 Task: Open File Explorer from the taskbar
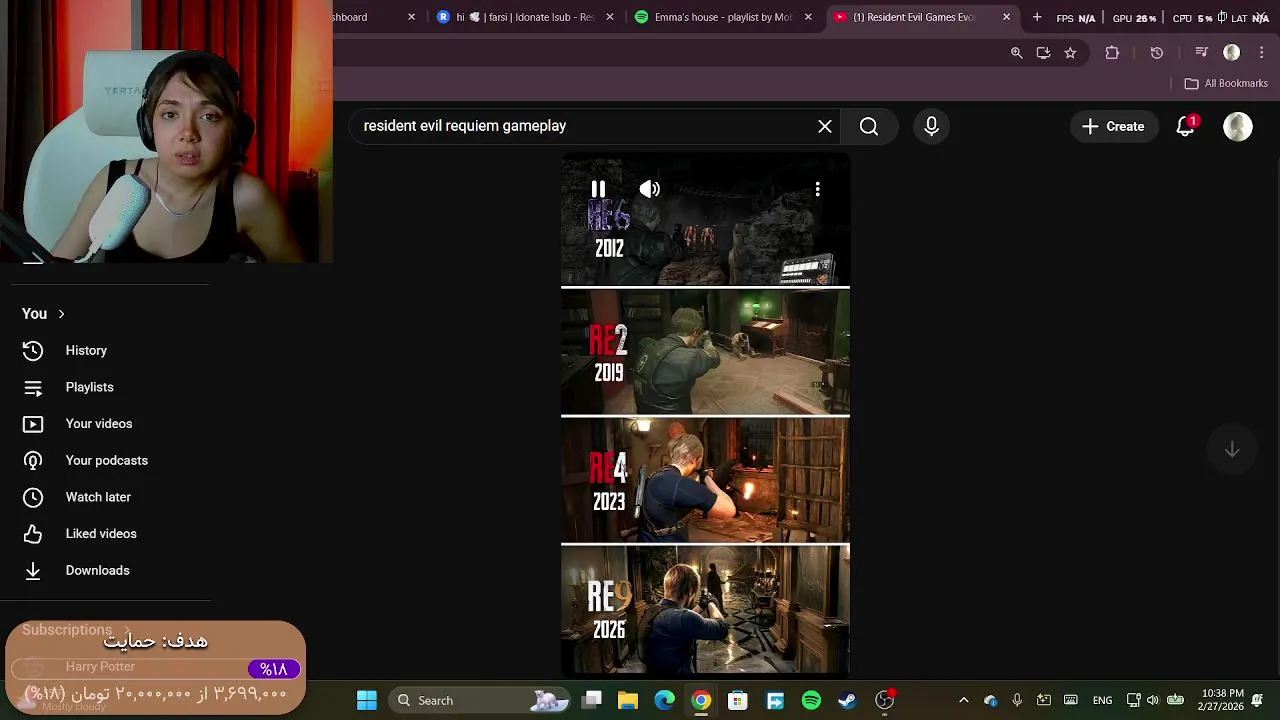tap(628, 700)
